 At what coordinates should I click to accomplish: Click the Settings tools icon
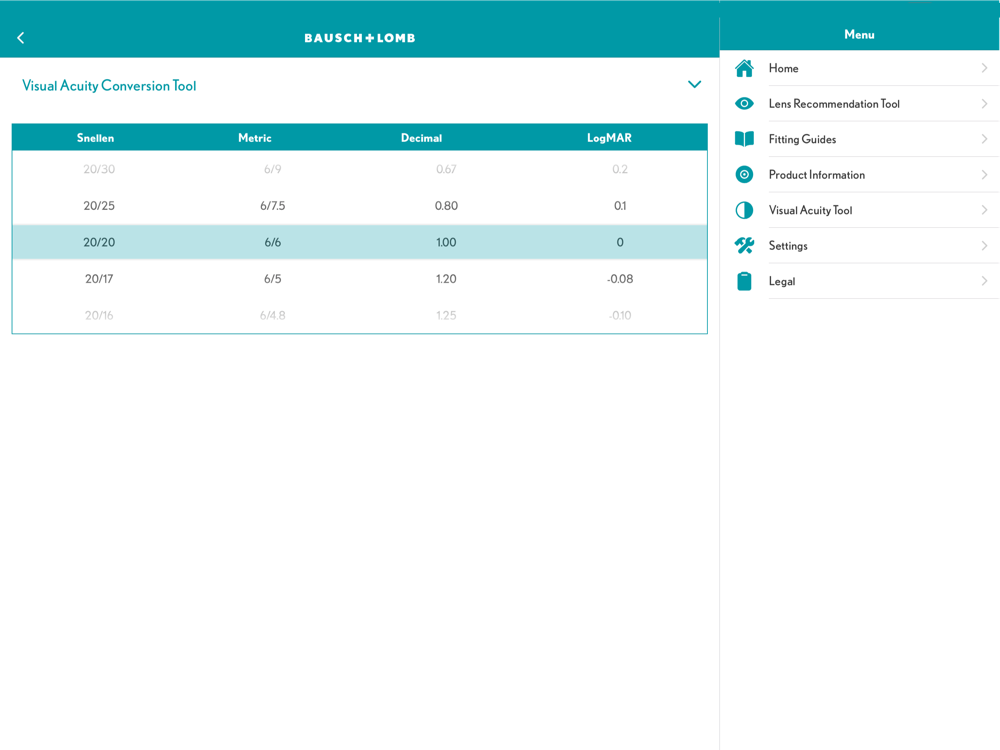tap(744, 246)
